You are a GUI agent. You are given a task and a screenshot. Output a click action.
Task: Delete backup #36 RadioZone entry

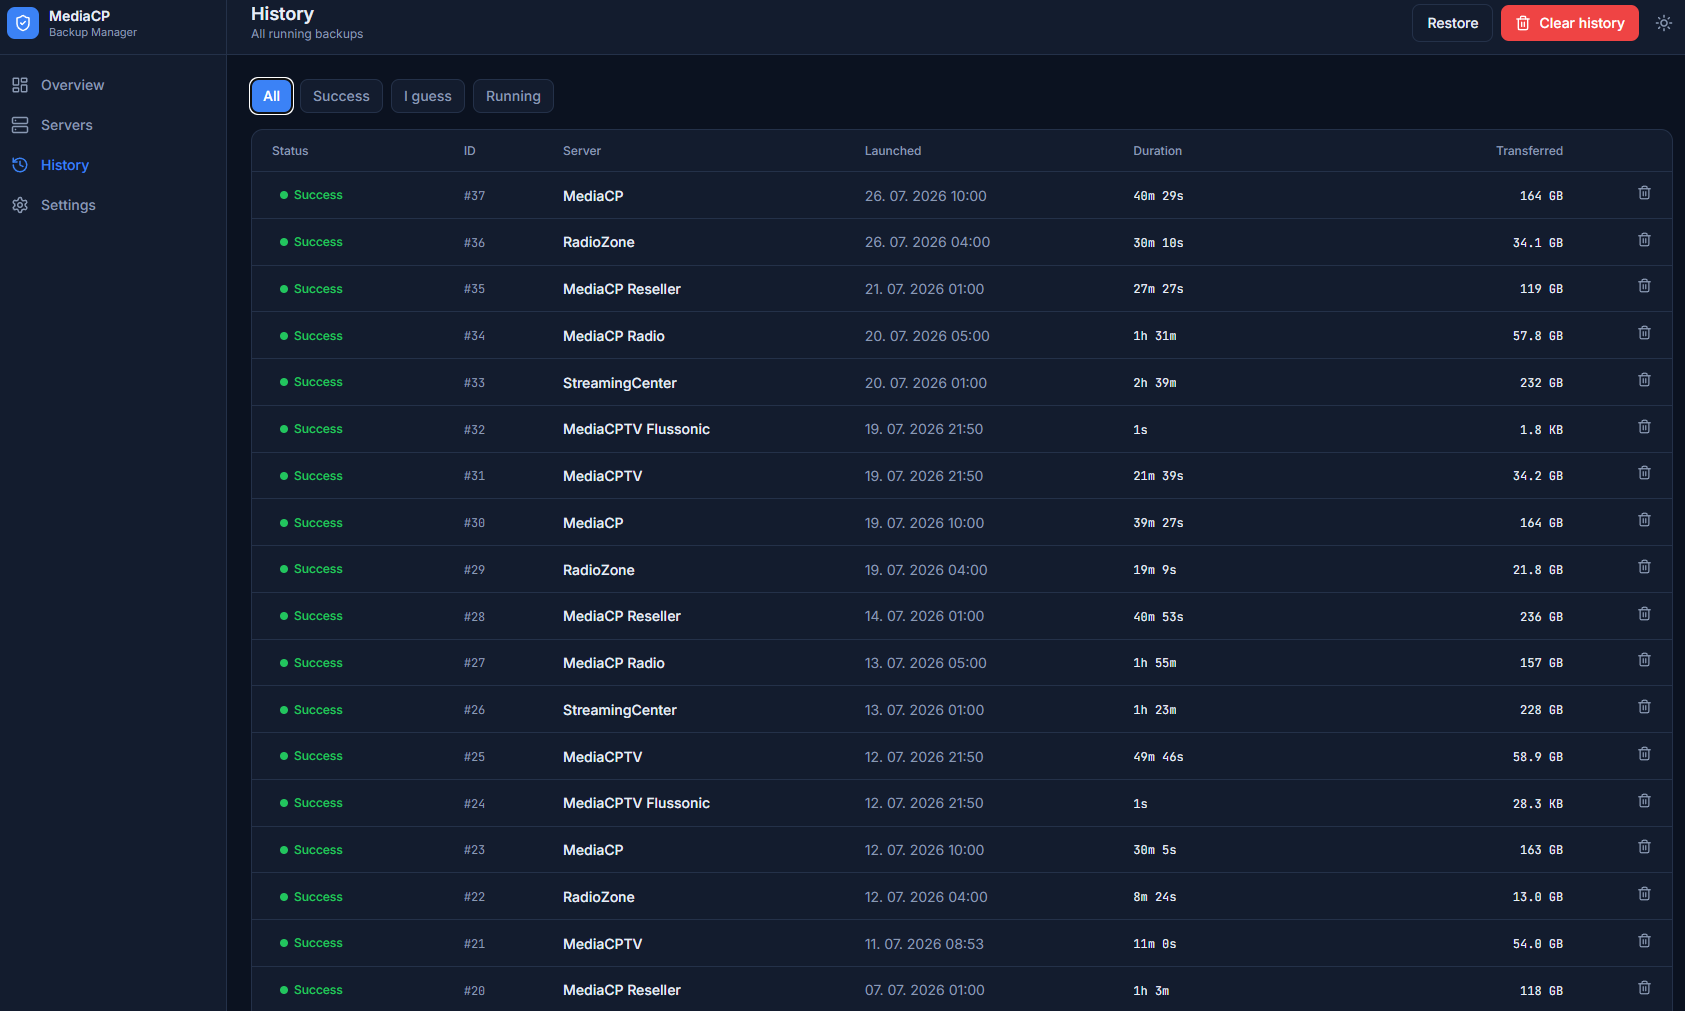1644,240
